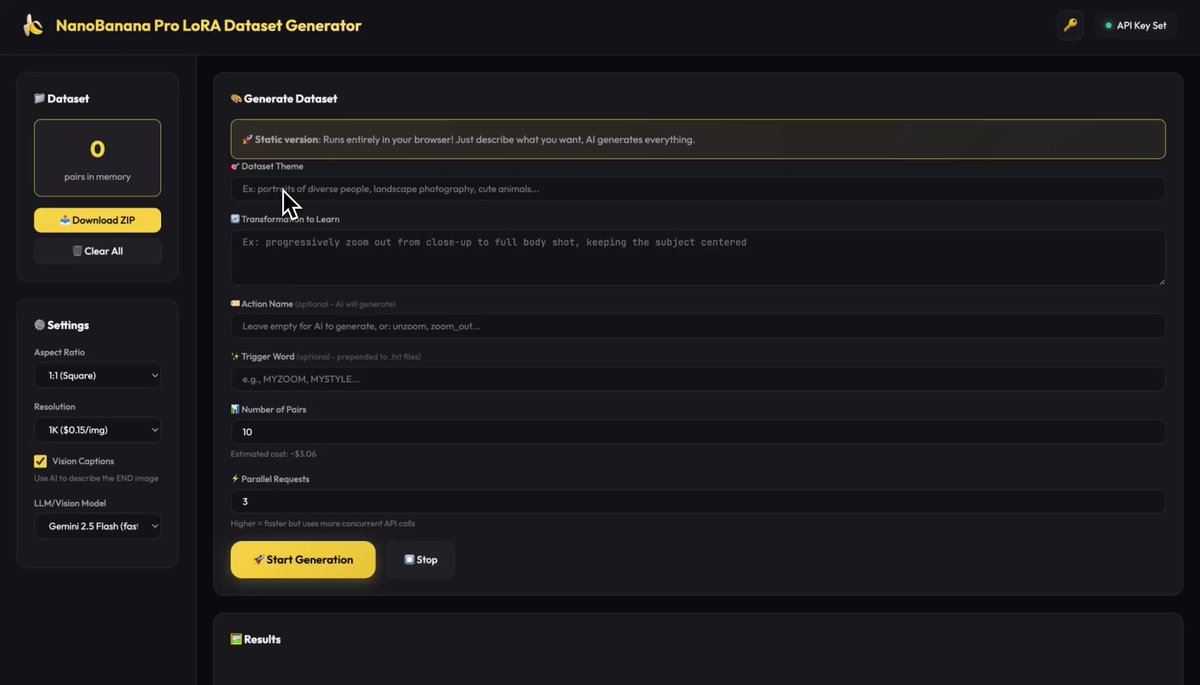Click the Dataset panel heading icon
This screenshot has height=685, width=1200.
[x=39, y=99]
